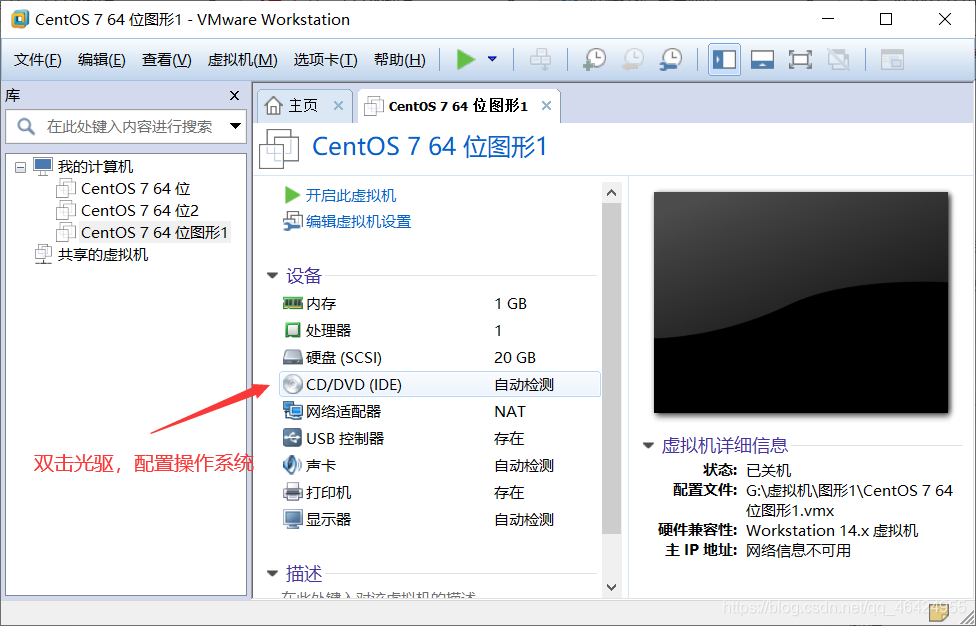Click the 编辑虚拟机设置 link
The height and width of the screenshot is (626, 976).
(x=359, y=222)
